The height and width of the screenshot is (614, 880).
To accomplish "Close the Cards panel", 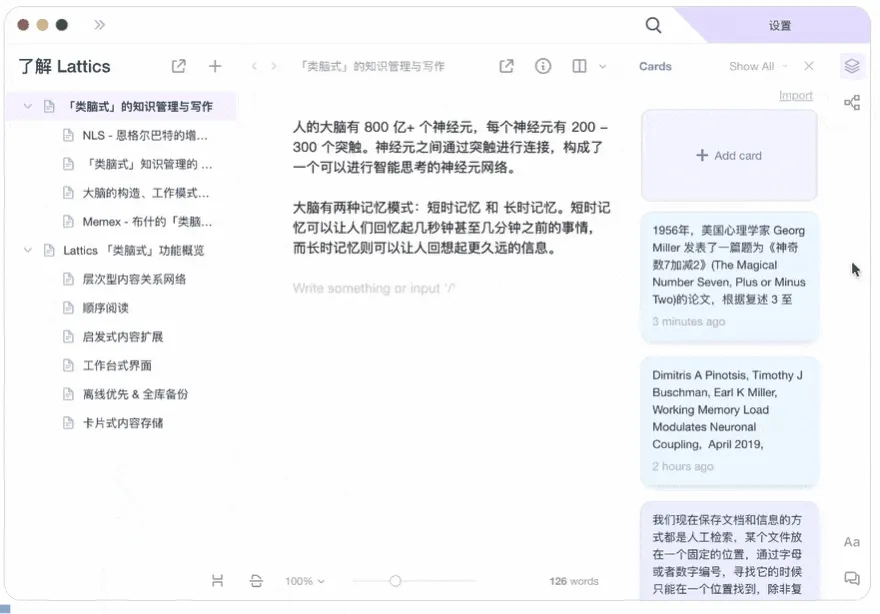I will click(809, 66).
